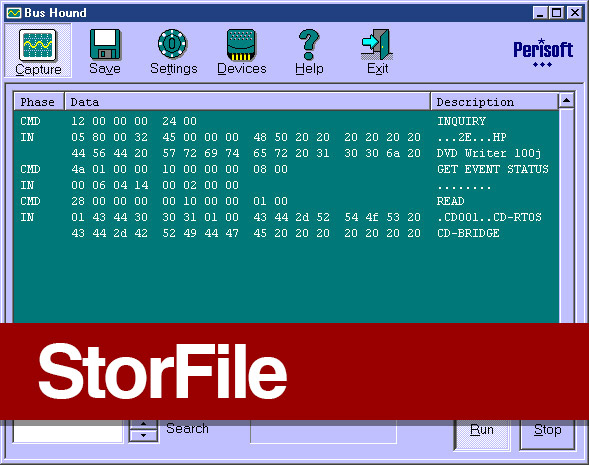This screenshot has height=465, width=589.
Task: Open Settings dial icon
Action: pos(172,44)
